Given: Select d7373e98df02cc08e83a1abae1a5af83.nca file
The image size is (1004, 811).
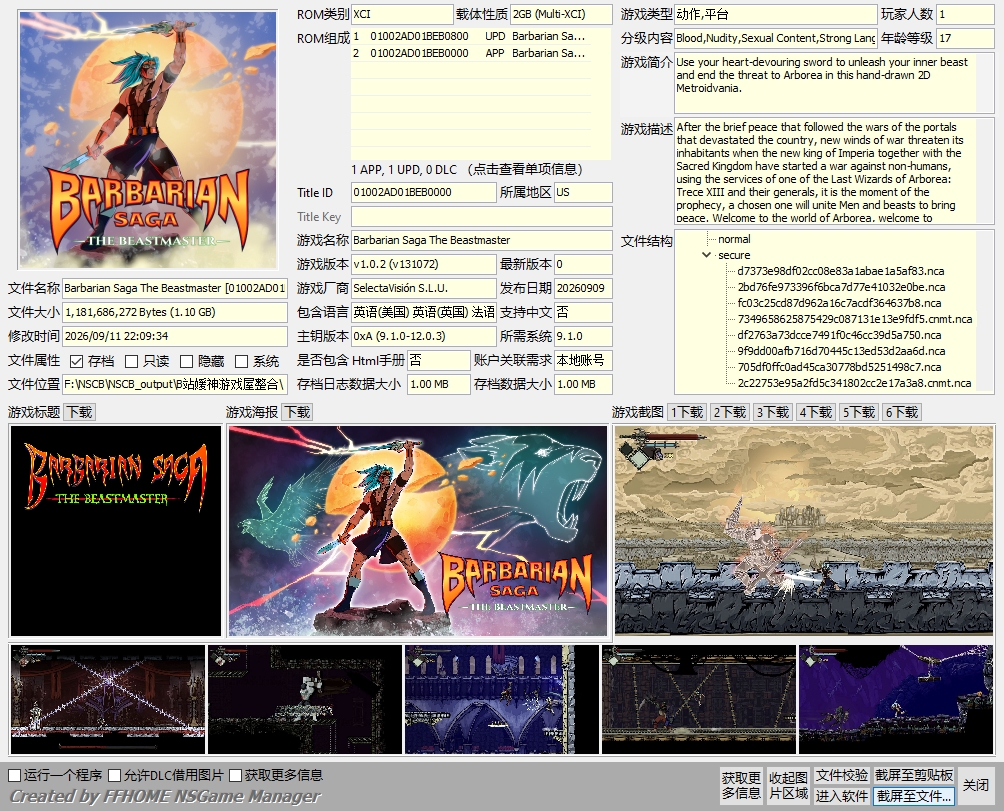Looking at the screenshot, I should (841, 271).
